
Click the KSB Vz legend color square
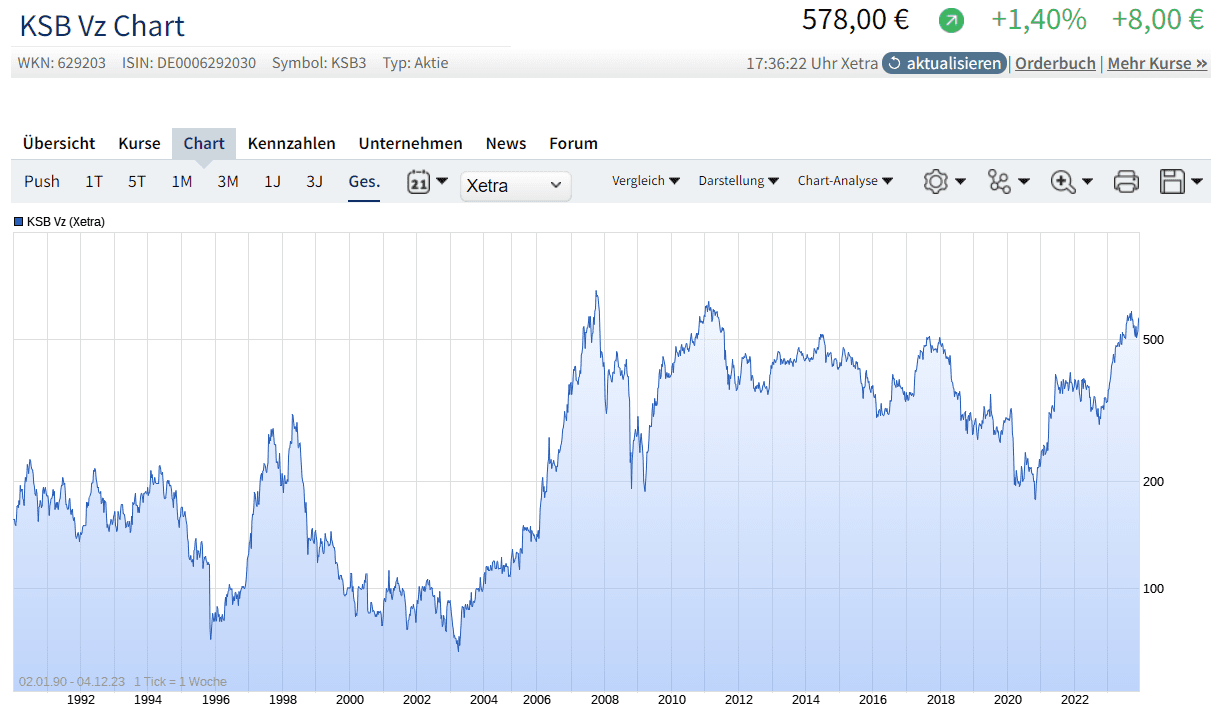click(x=18, y=221)
